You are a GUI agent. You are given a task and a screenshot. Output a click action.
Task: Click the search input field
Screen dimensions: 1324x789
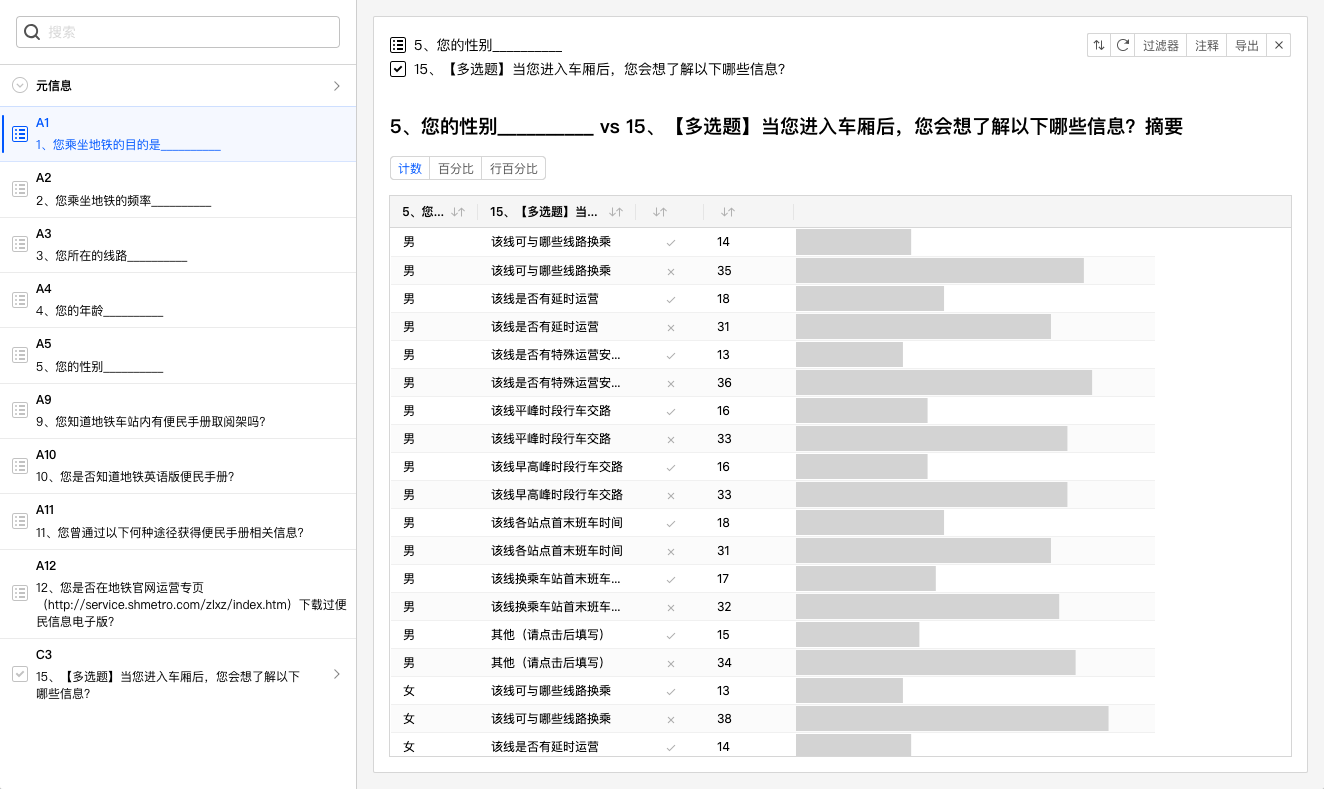click(x=178, y=32)
